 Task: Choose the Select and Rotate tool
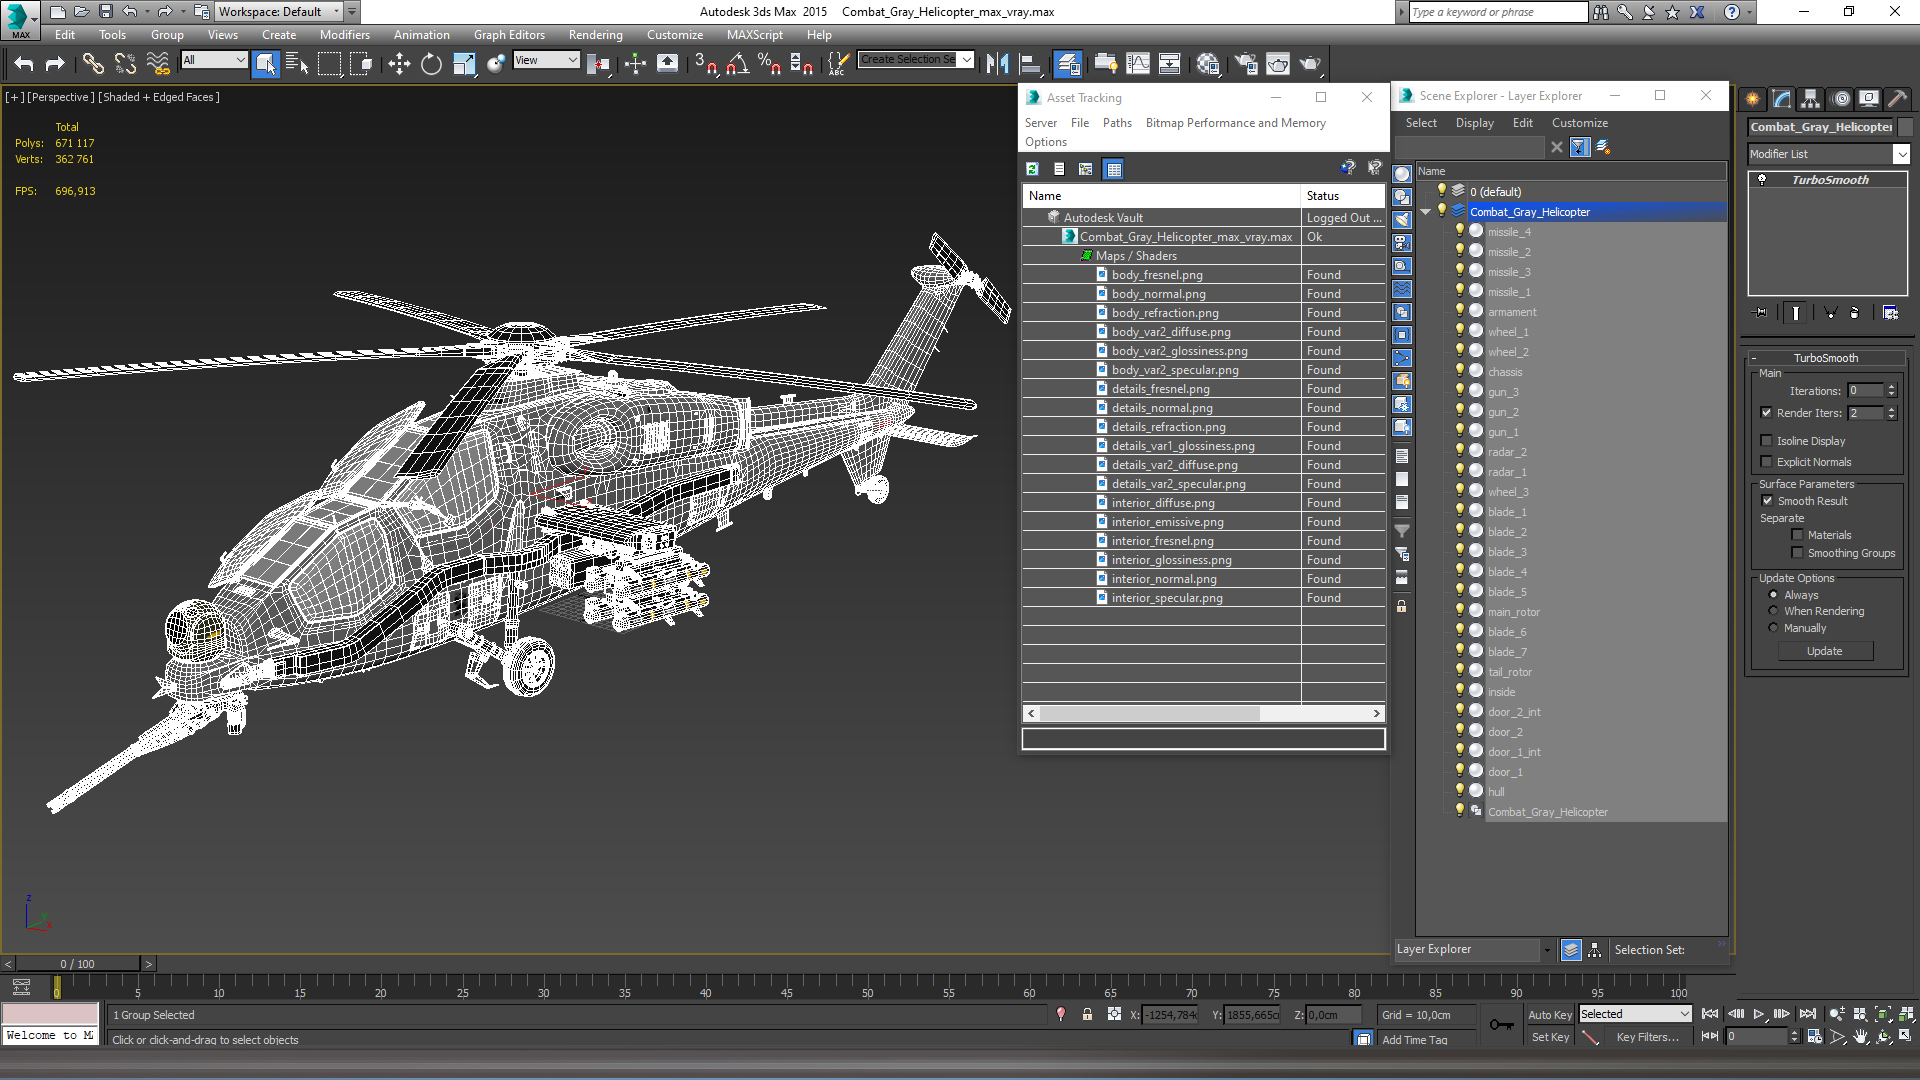pos(431,64)
